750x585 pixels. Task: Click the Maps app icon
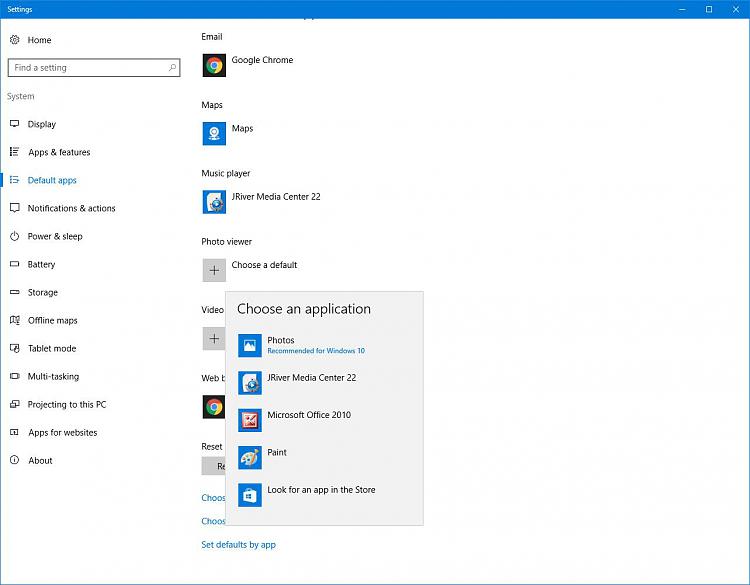point(214,133)
